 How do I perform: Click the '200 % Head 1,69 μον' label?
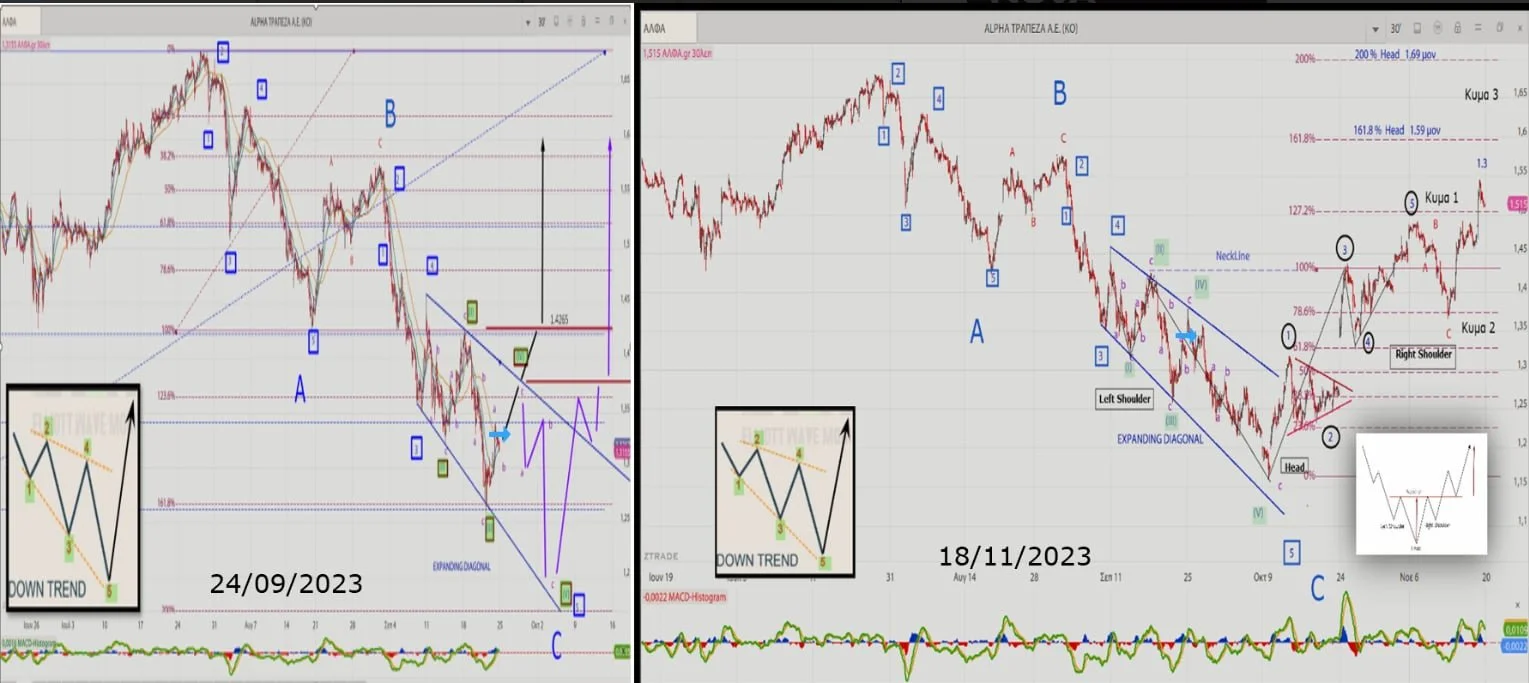click(1396, 55)
